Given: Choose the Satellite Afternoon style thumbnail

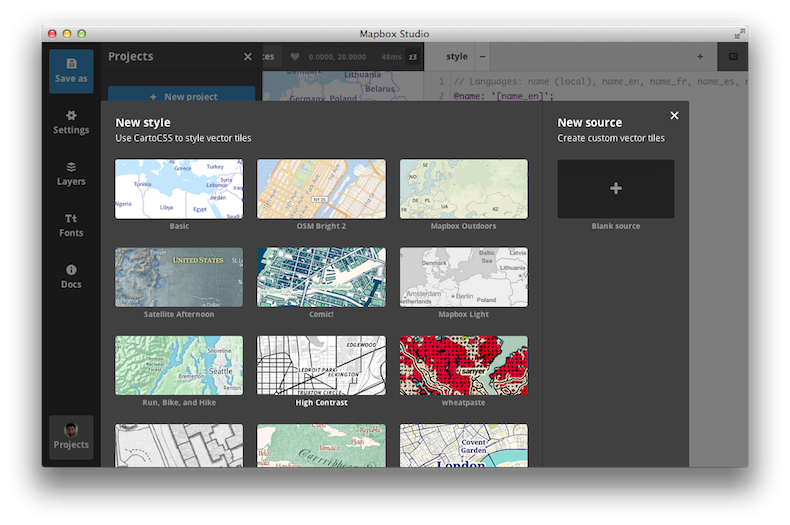Looking at the screenshot, I should pyautogui.click(x=179, y=277).
